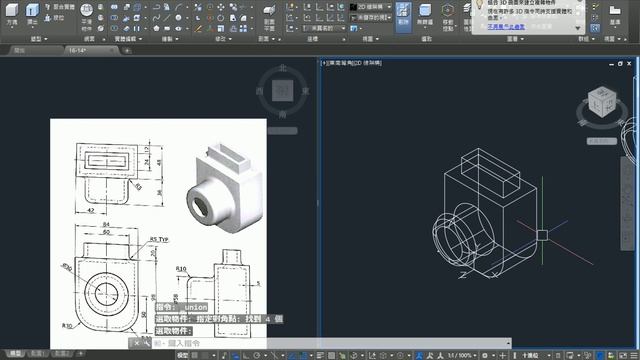
Task: Expand the command line history arrow
Action: 508,343
